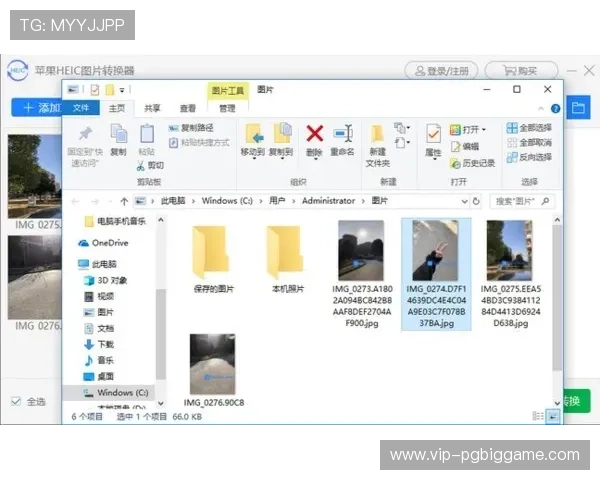Open the File (文件) tab
600x480 pixels.
point(81,108)
